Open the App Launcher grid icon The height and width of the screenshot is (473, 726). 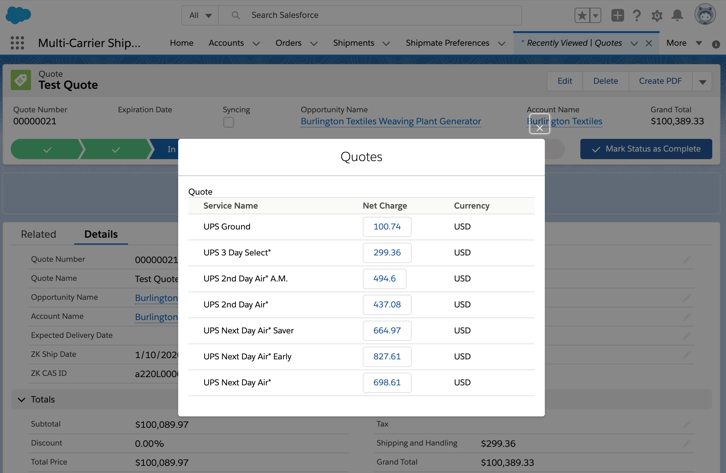tap(17, 43)
